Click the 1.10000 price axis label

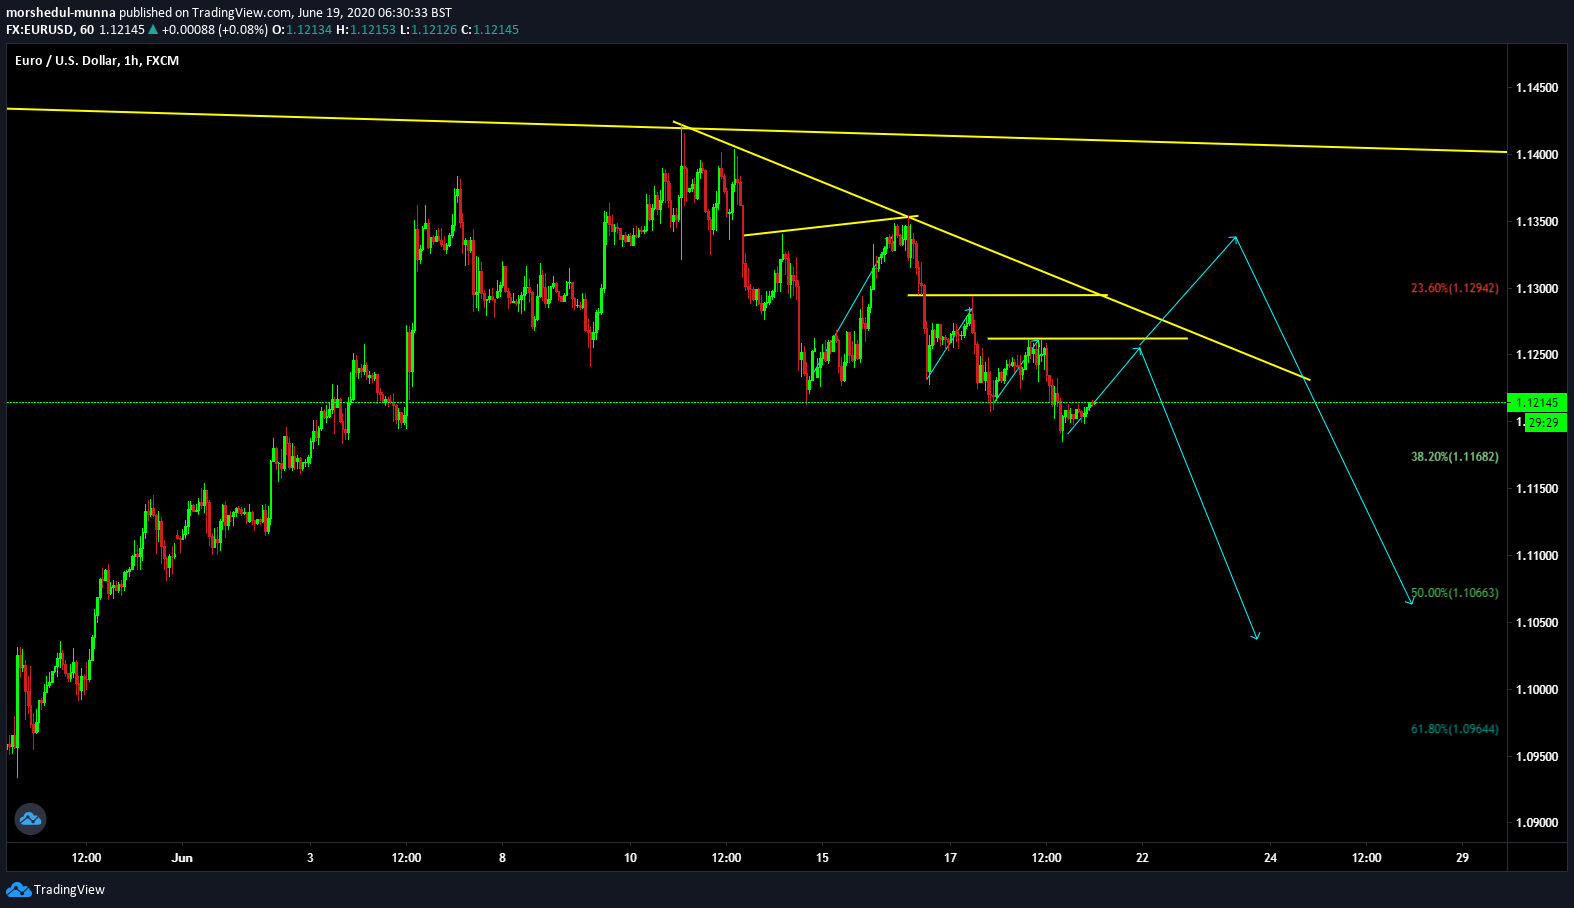tap(1537, 690)
